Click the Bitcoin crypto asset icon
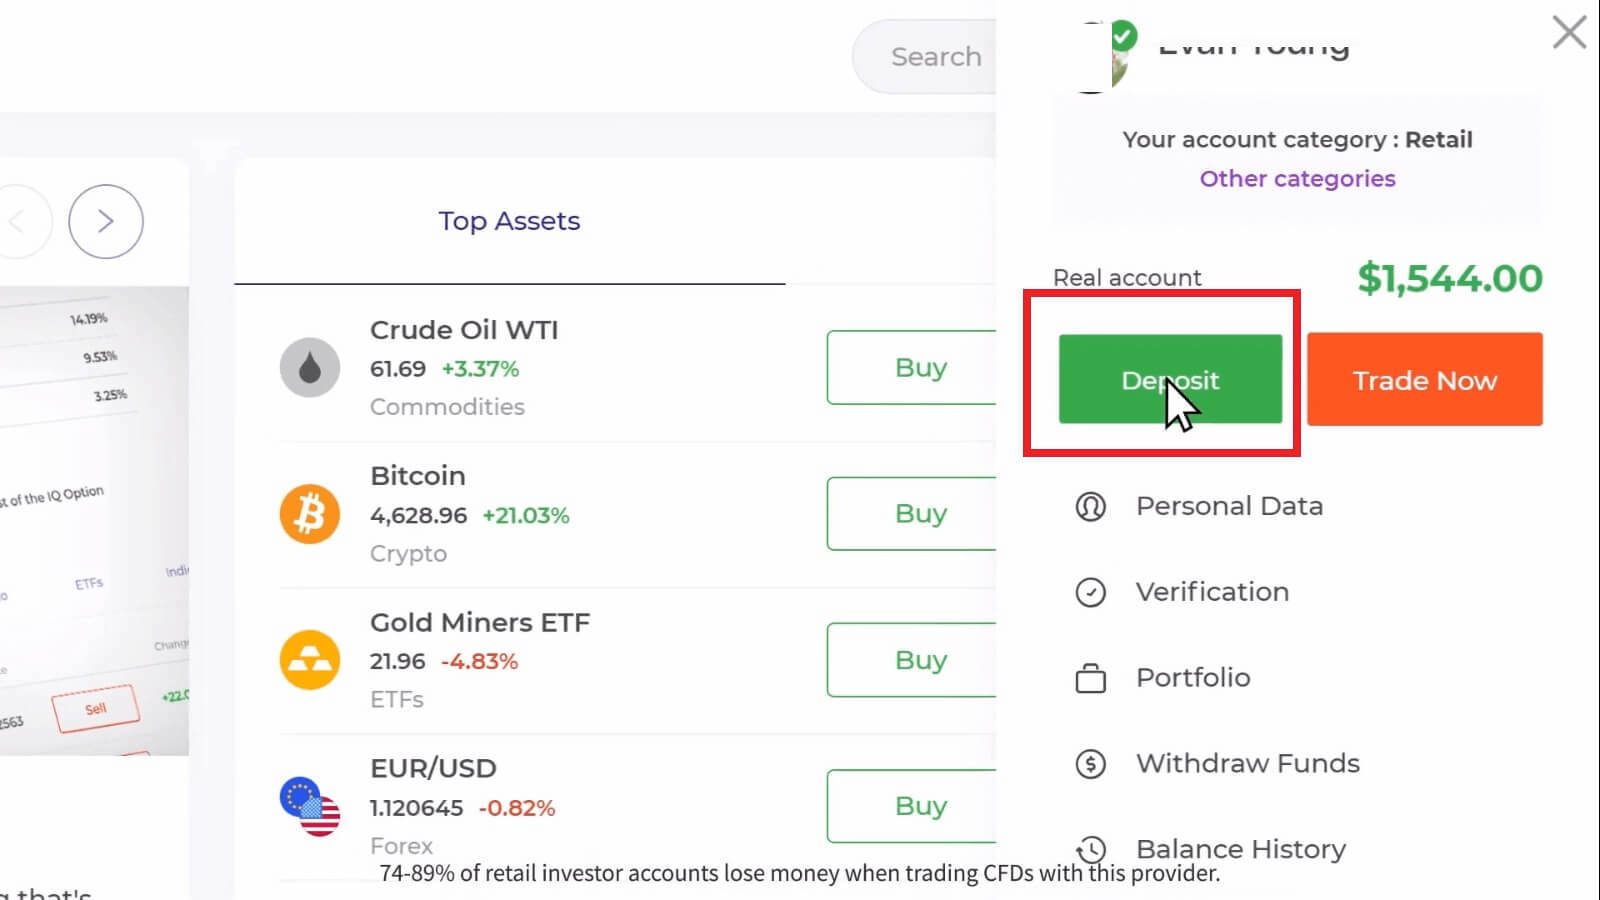1600x900 pixels. (310, 513)
